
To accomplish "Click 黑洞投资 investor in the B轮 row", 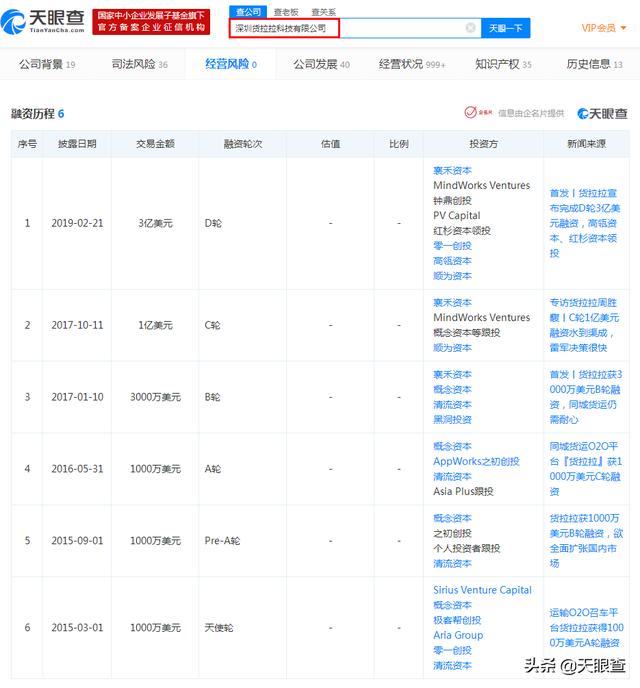I will pyautogui.click(x=452, y=419).
